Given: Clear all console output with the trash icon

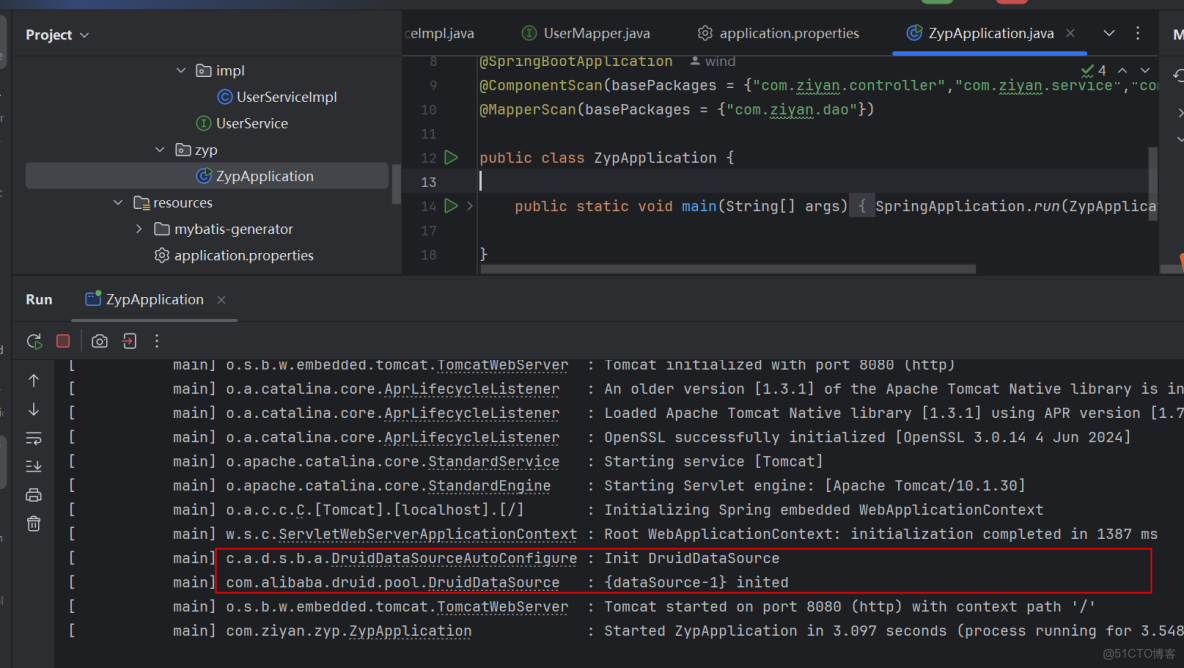Looking at the screenshot, I should click(x=33, y=522).
